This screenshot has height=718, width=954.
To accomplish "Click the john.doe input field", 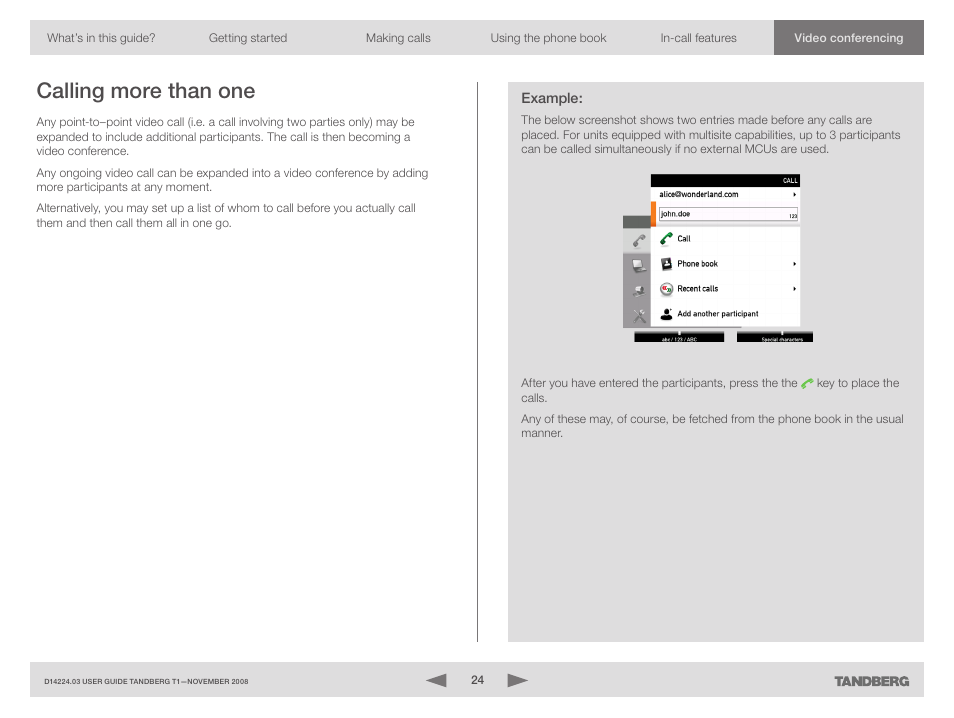I will (x=728, y=214).
